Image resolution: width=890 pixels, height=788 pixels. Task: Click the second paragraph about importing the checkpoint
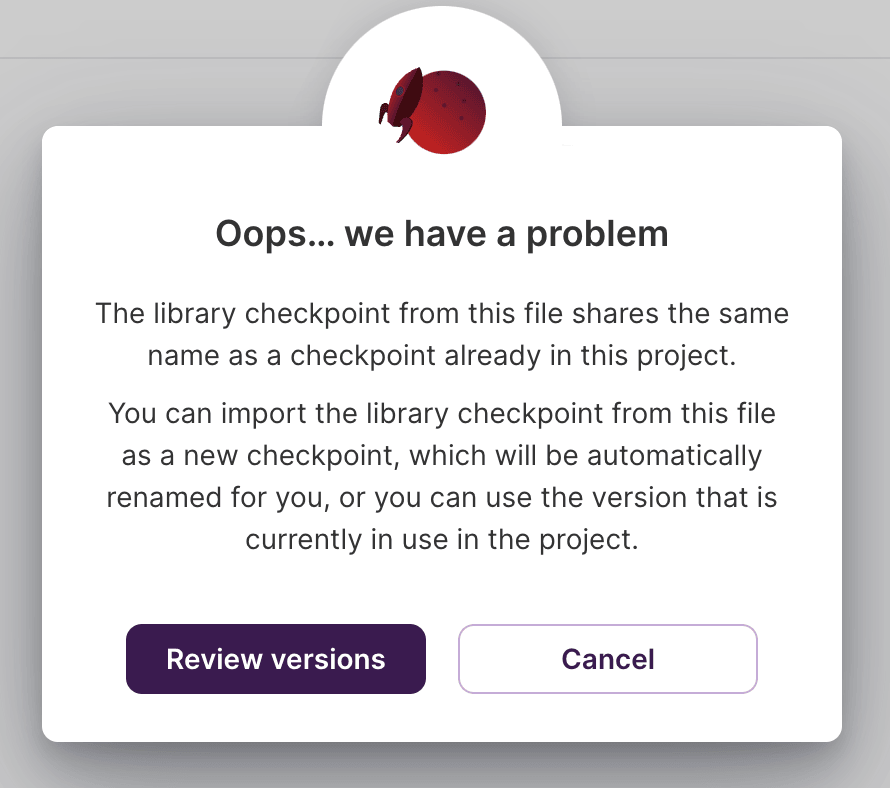tap(442, 476)
